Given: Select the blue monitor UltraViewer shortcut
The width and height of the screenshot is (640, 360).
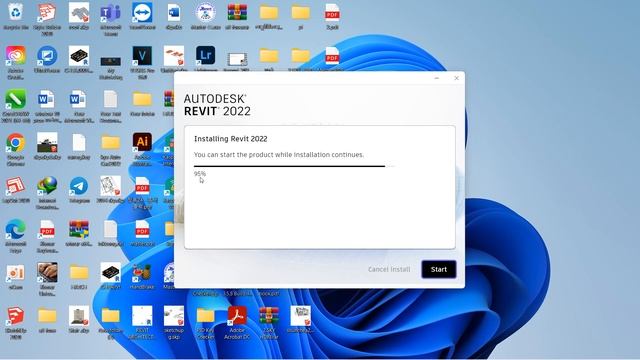Looking at the screenshot, I should click(47, 60).
